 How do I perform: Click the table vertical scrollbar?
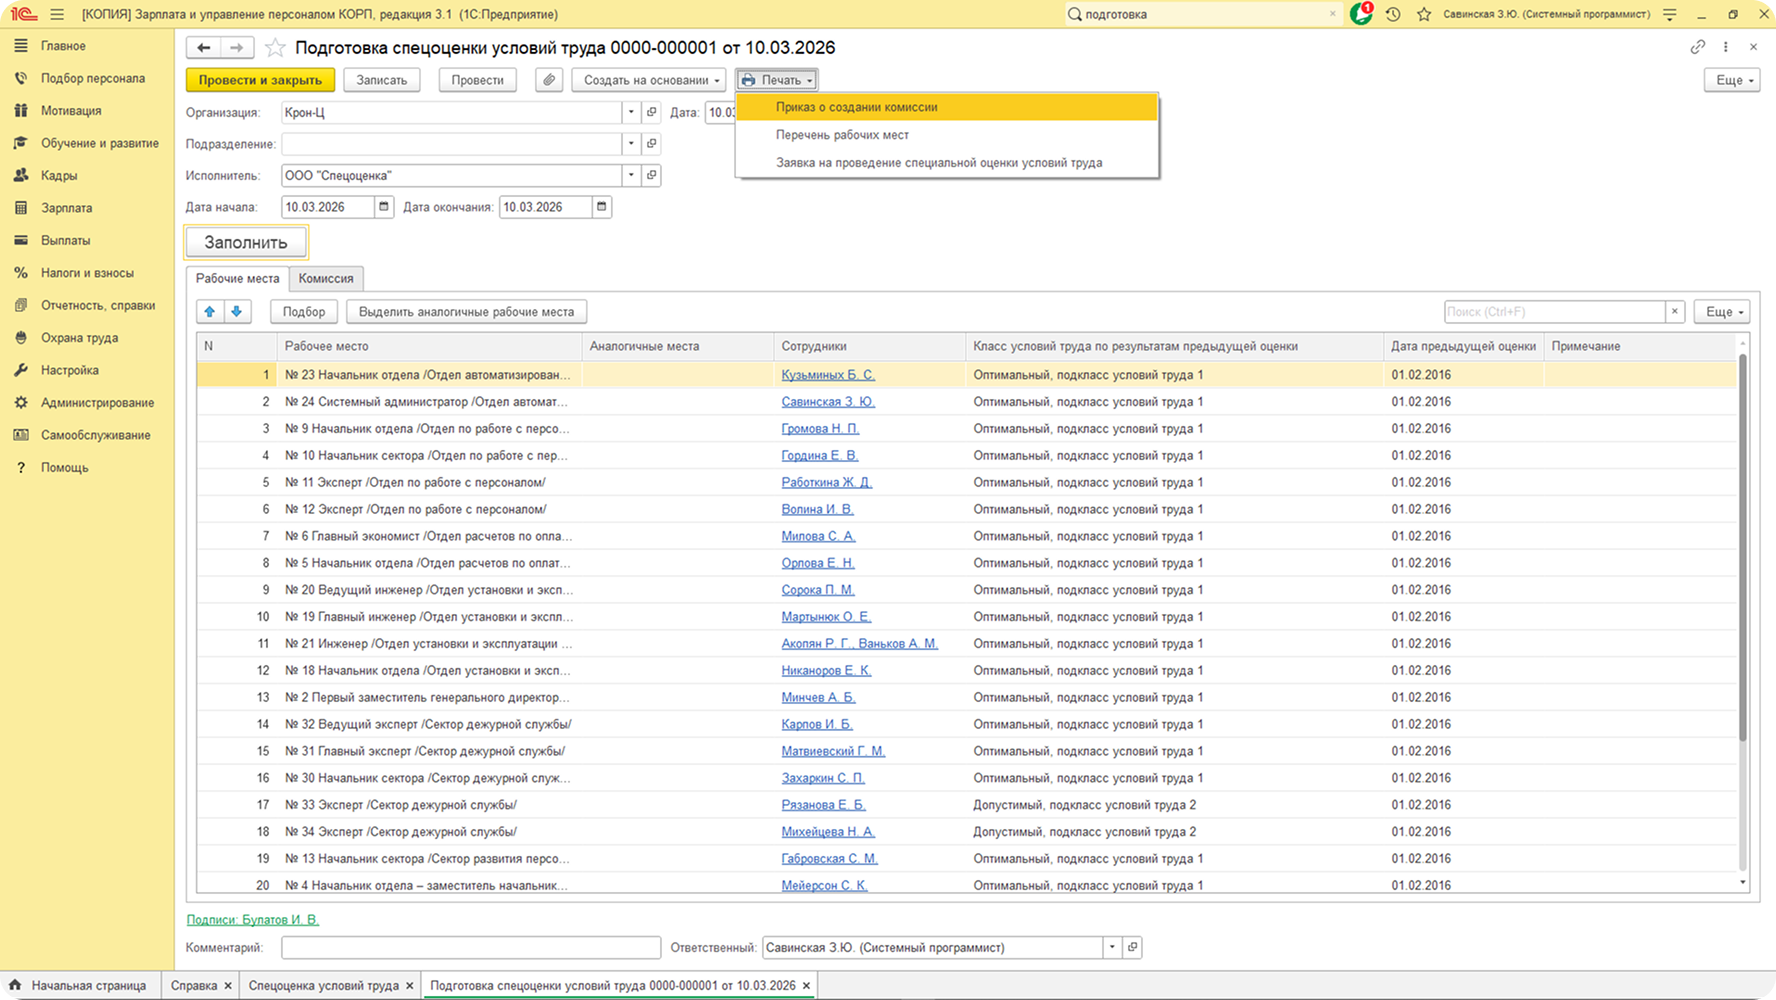point(1742,550)
